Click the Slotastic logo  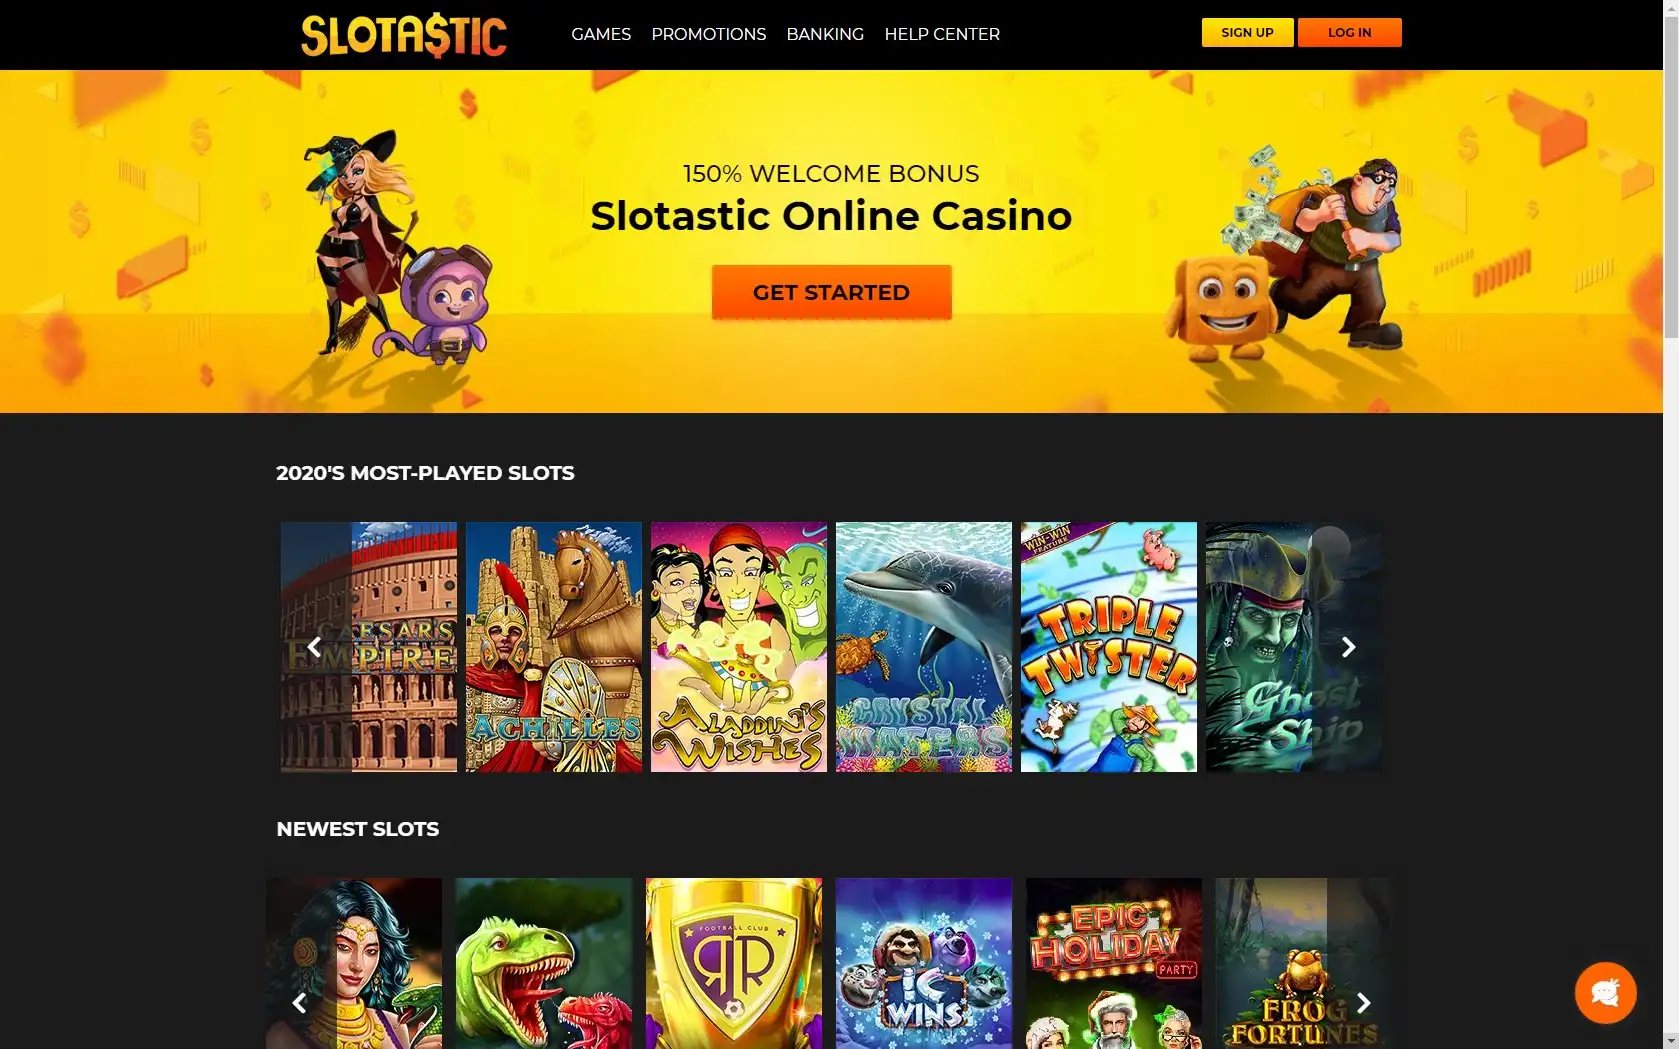(404, 35)
